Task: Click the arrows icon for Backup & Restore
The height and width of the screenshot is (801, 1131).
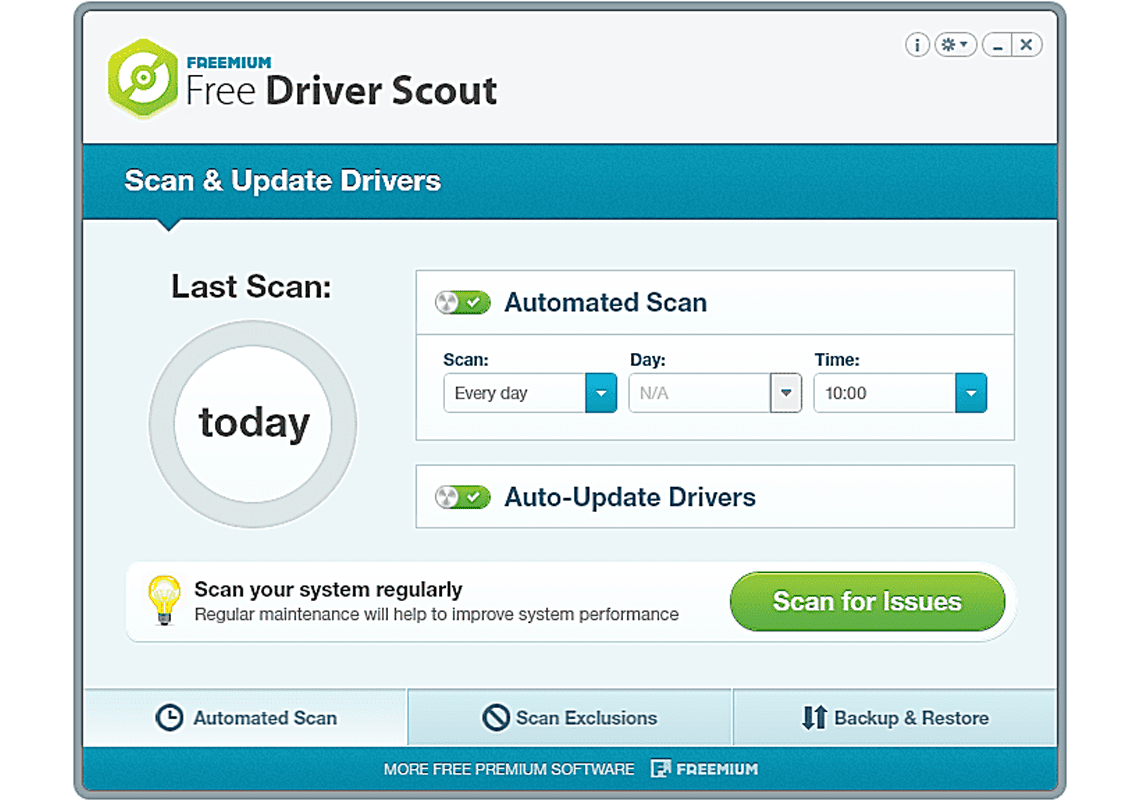Action: pyautogui.click(x=814, y=718)
